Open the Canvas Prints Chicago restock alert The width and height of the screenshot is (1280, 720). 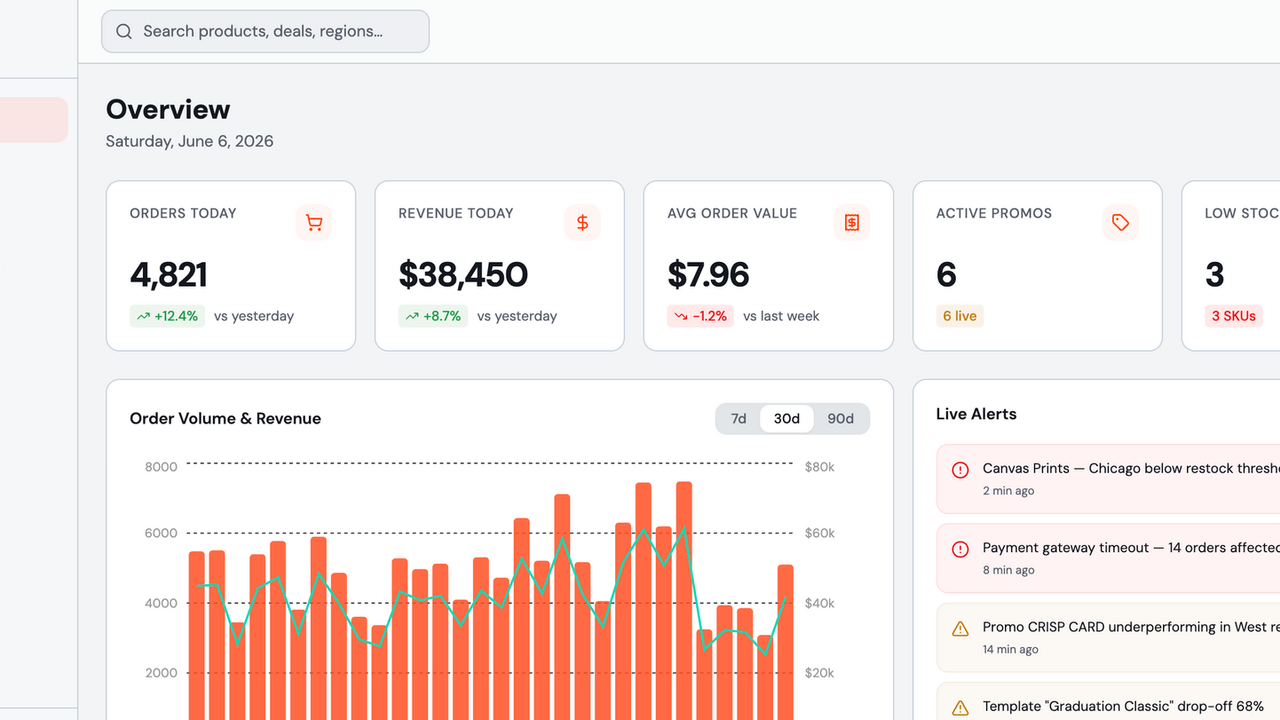click(x=1108, y=479)
